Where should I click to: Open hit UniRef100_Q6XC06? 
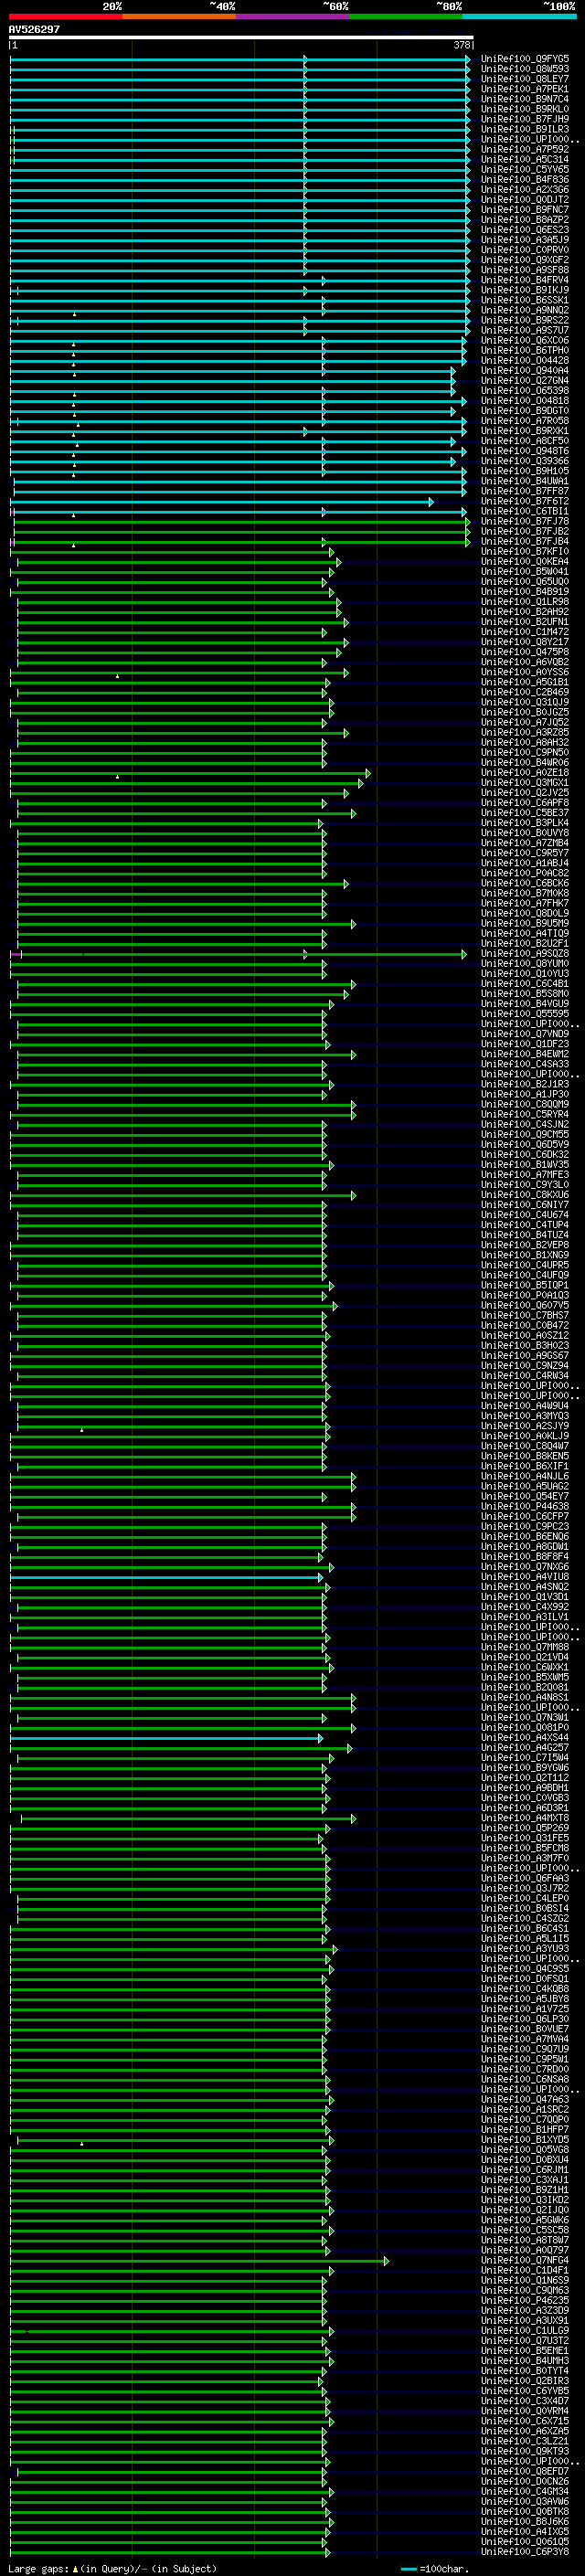coord(524,340)
